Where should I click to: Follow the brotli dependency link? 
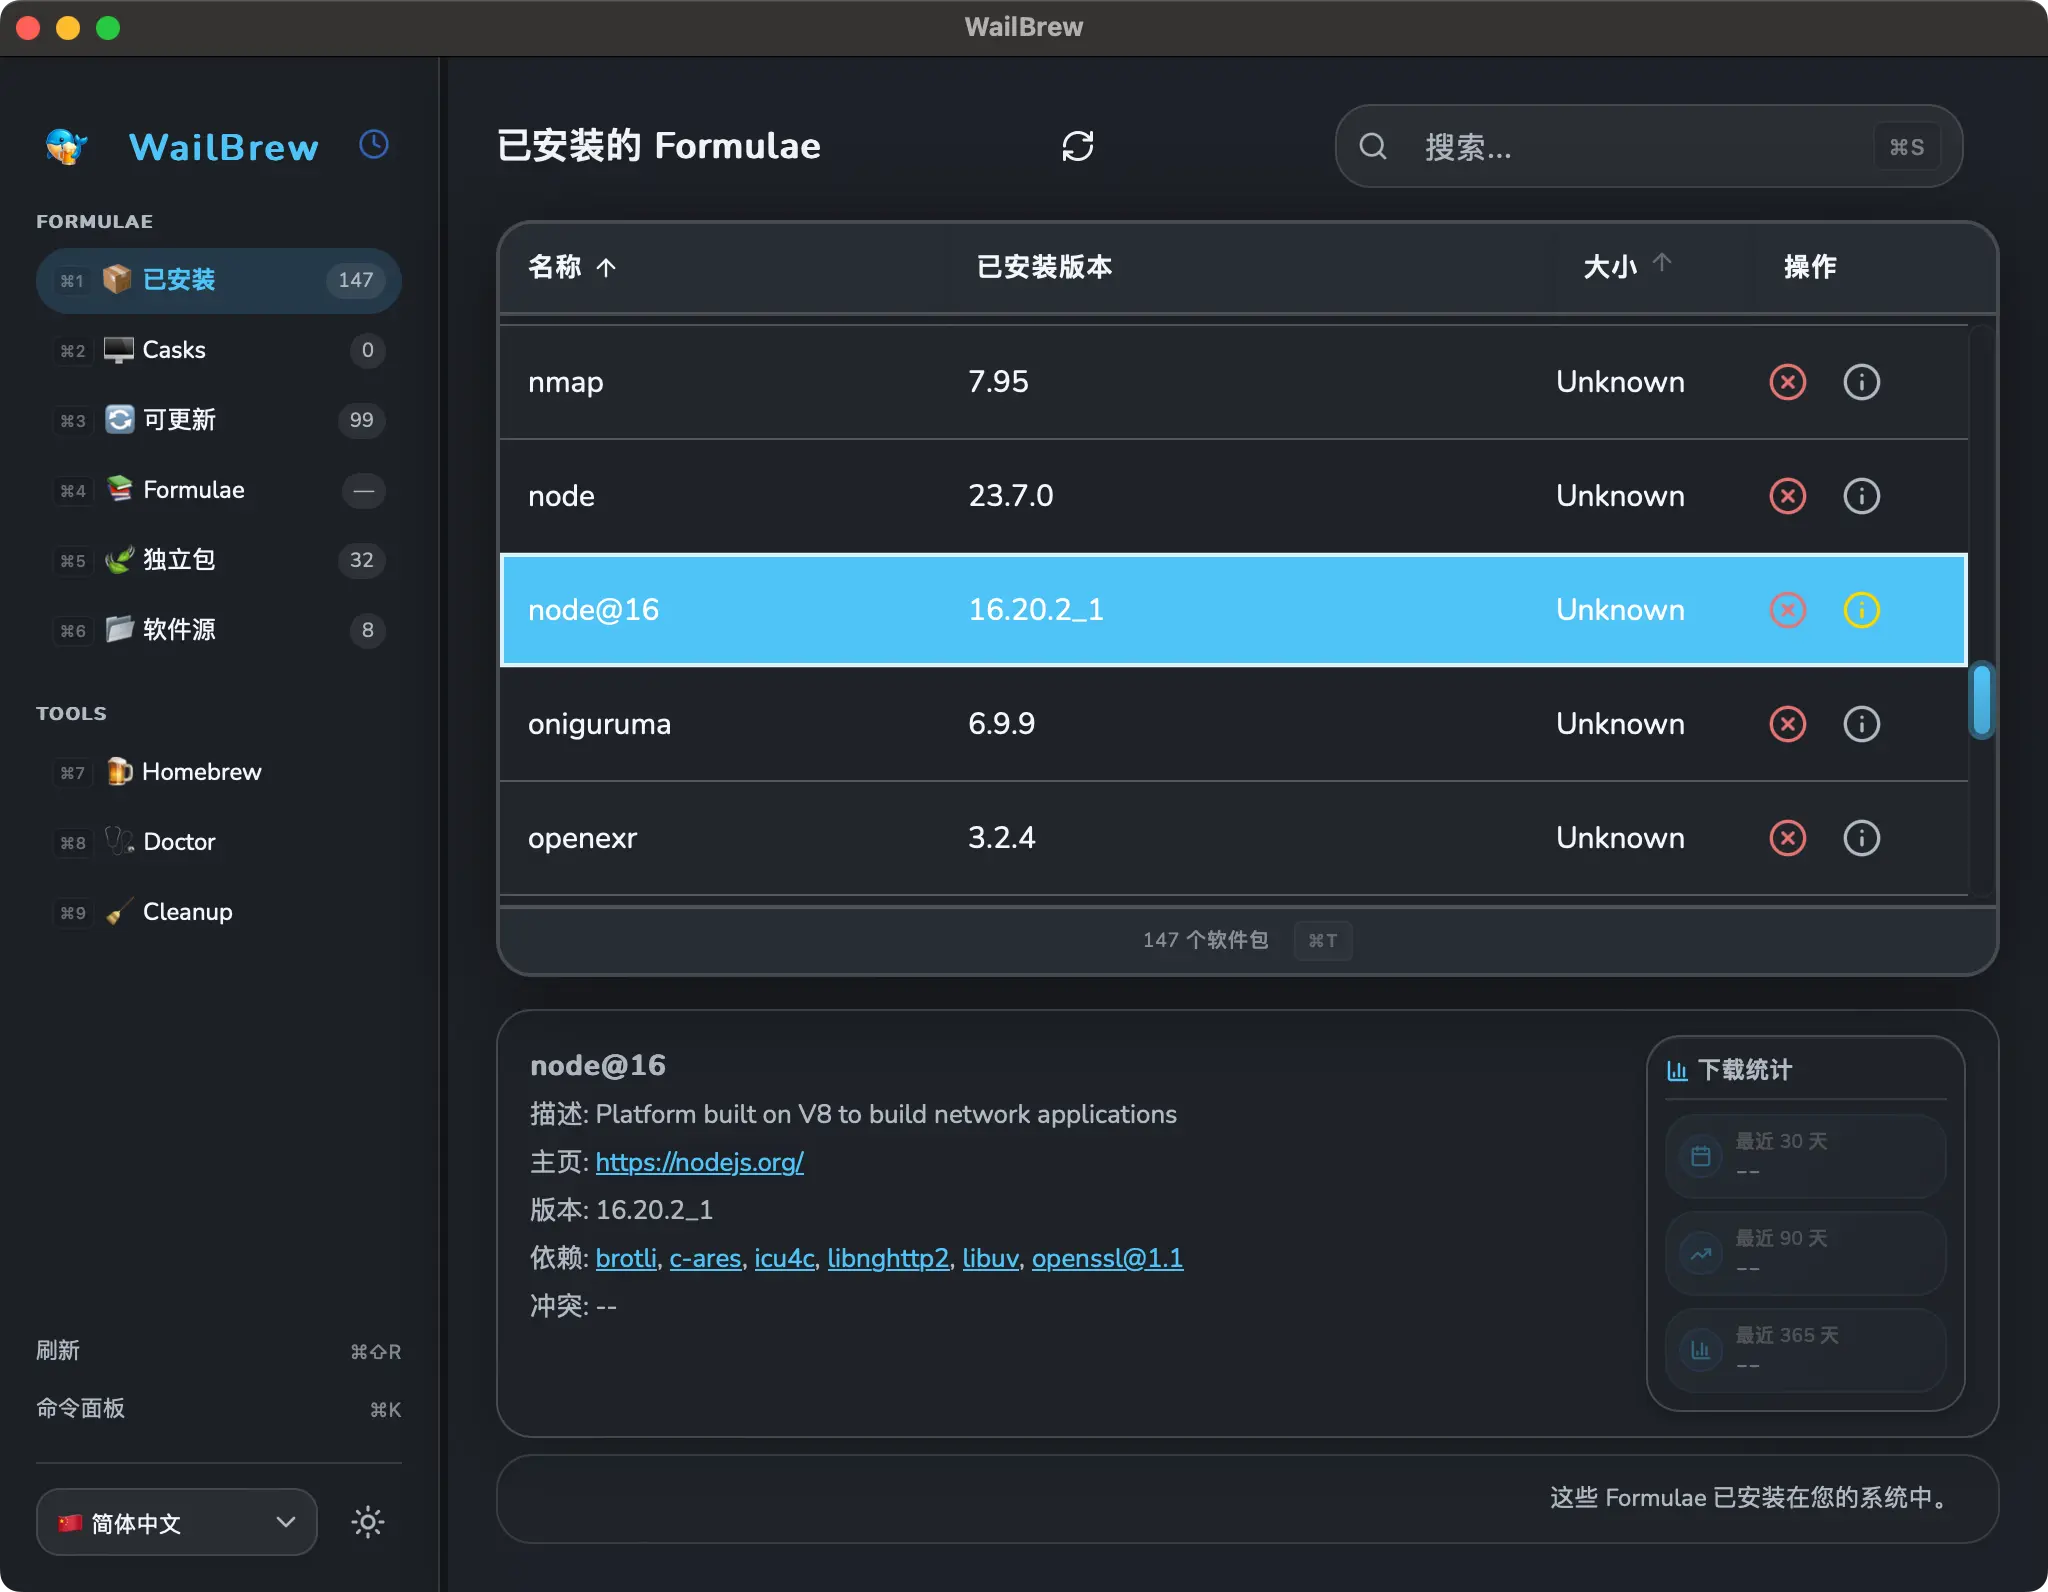pyautogui.click(x=626, y=1258)
